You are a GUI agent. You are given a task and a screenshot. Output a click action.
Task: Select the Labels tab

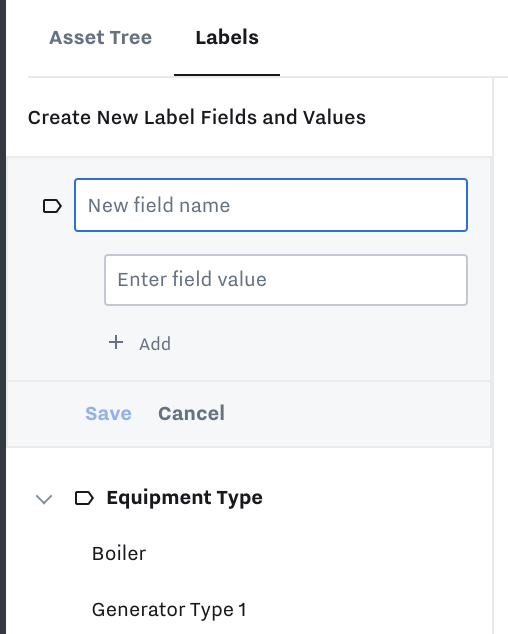pos(227,38)
